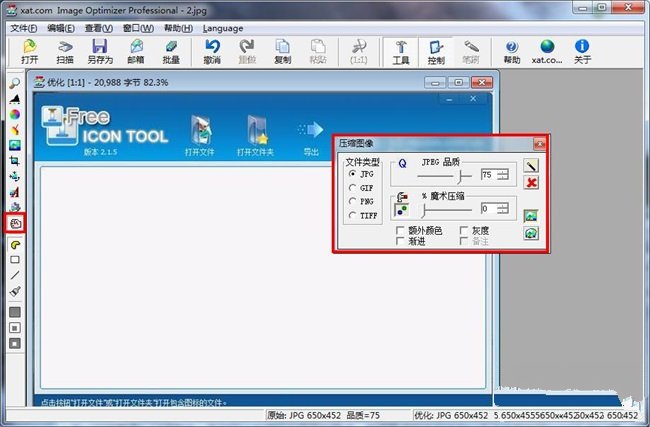Click the status text 品质=75

pyautogui.click(x=363, y=415)
